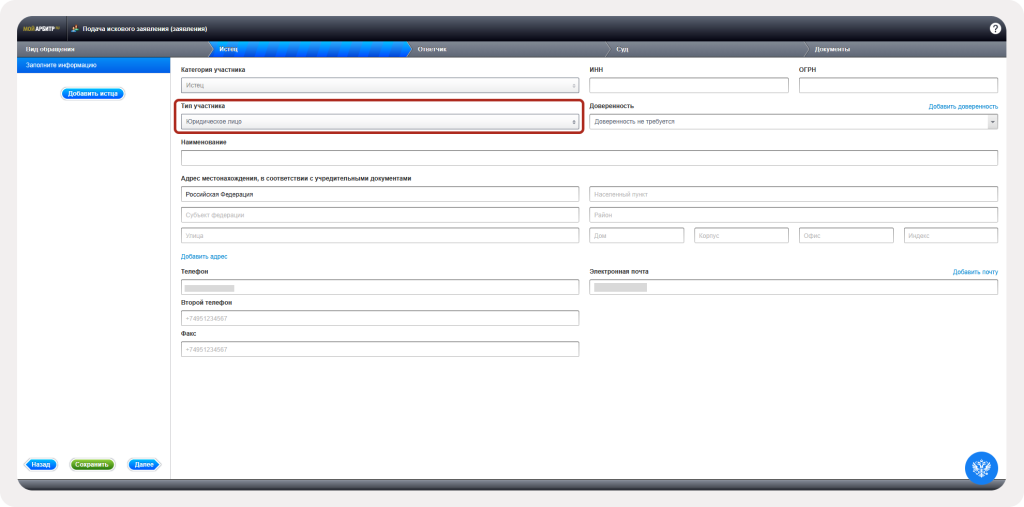Open the Категория участника dropdown

[x=380, y=86]
